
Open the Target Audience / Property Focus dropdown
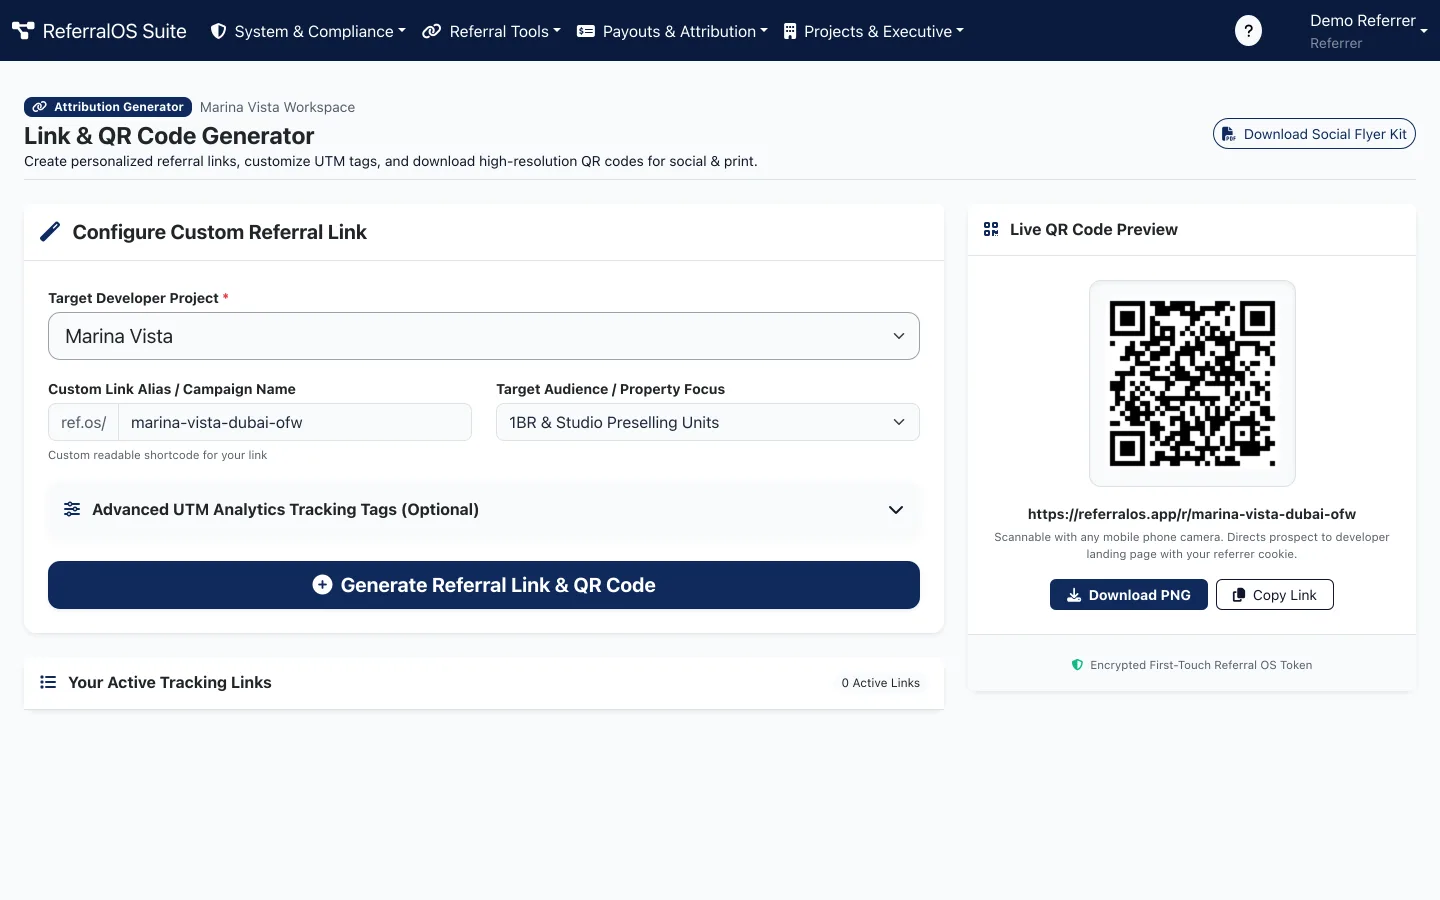708,422
